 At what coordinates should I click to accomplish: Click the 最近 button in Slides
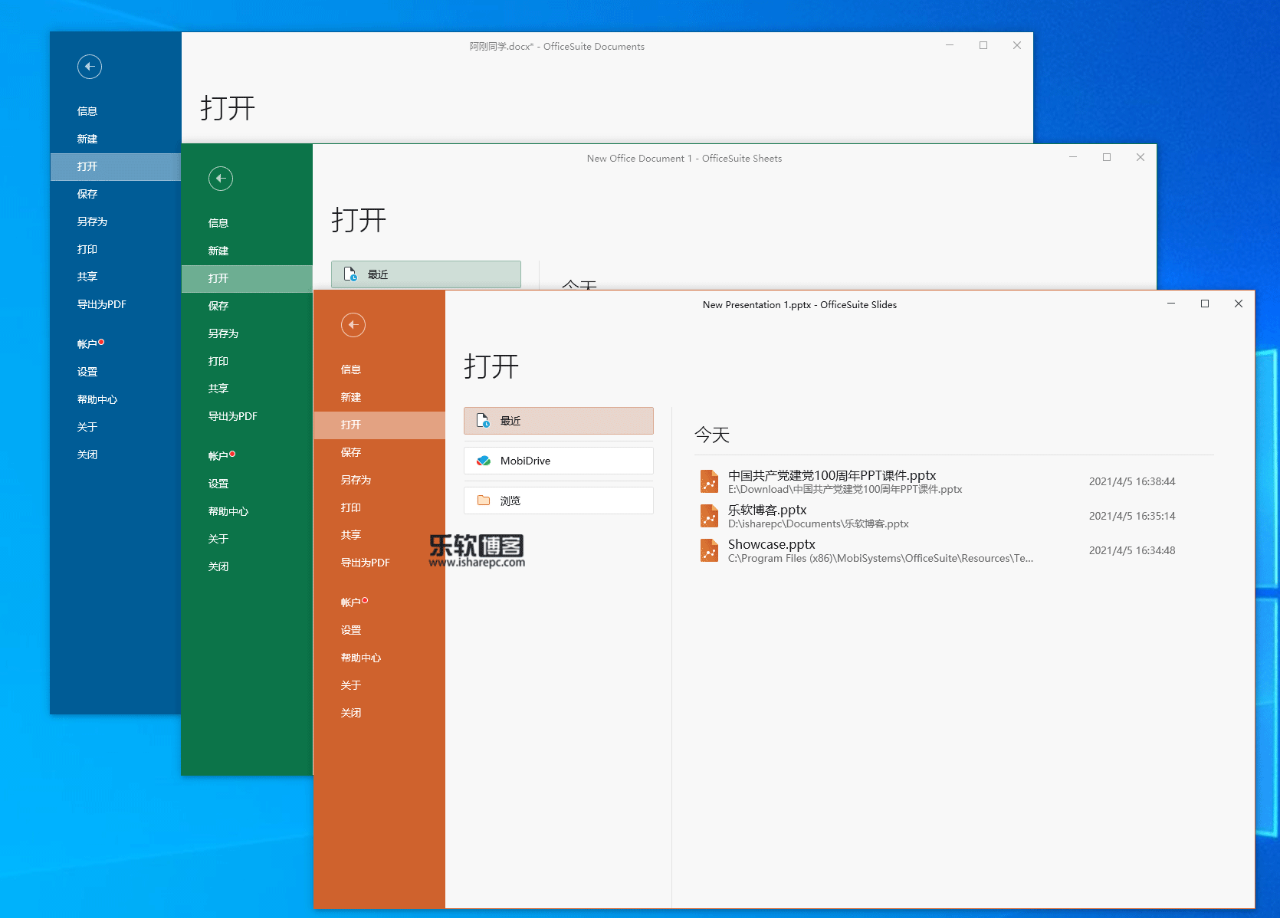pyautogui.click(x=559, y=421)
